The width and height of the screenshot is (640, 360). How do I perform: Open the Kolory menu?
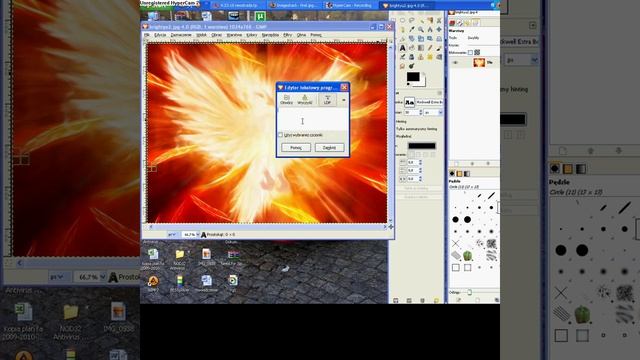[x=251, y=35]
